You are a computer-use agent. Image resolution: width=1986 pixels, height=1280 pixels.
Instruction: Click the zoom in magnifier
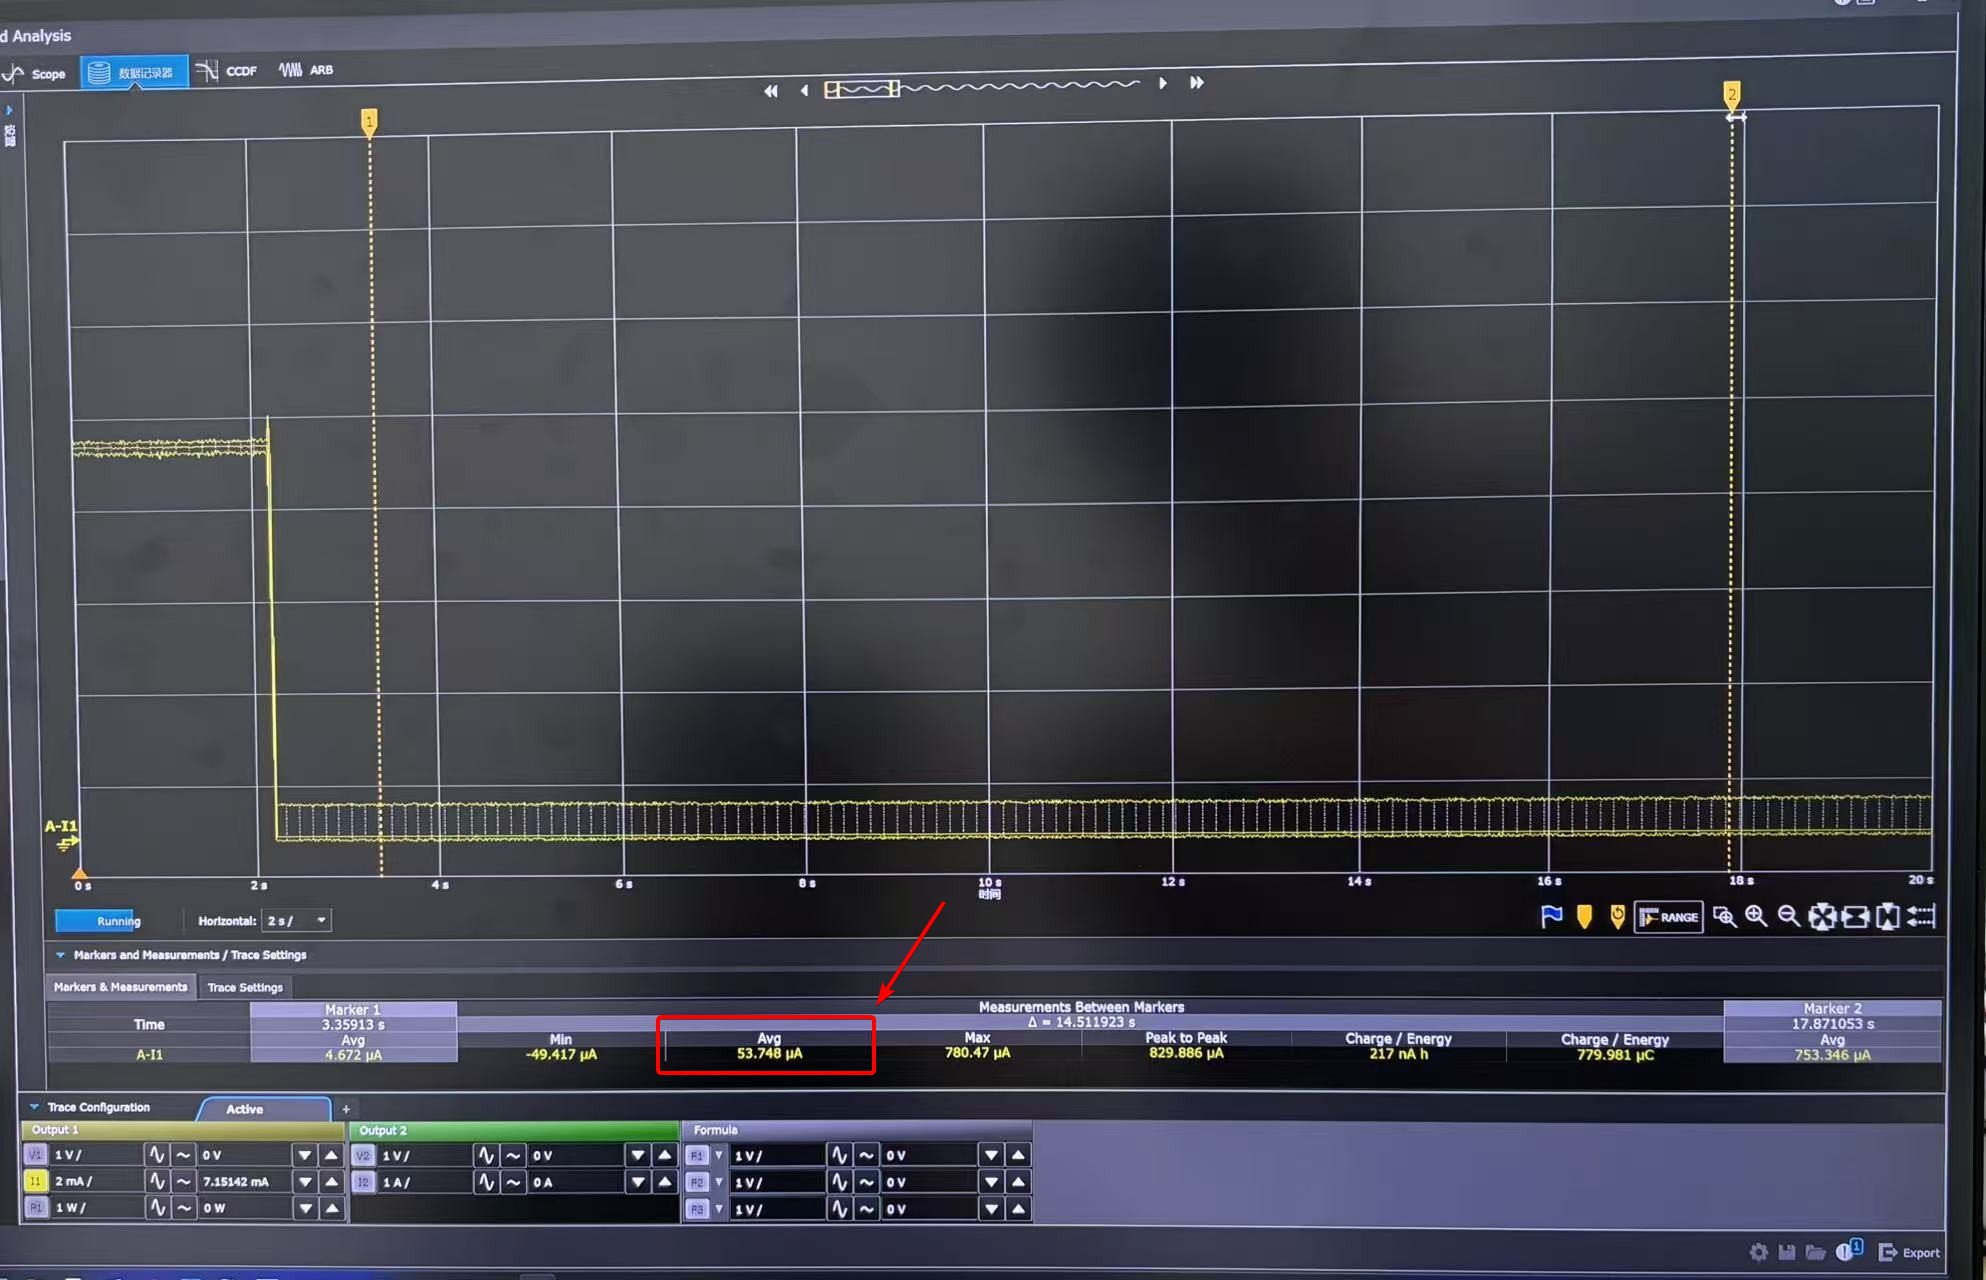tap(1756, 915)
